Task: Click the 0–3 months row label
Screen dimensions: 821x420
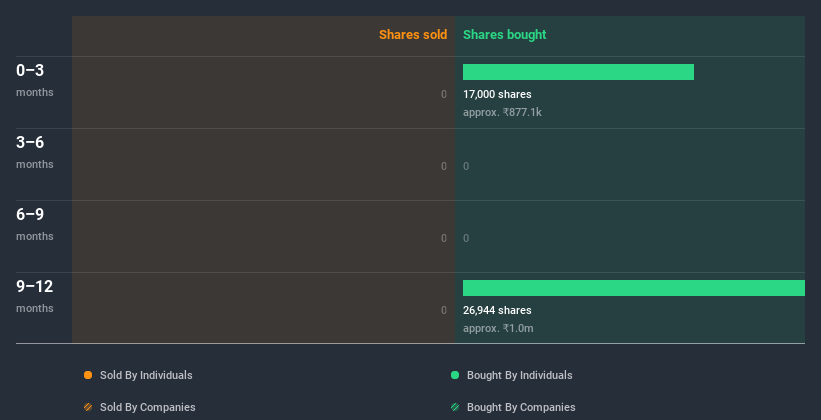Action: pyautogui.click(x=35, y=80)
